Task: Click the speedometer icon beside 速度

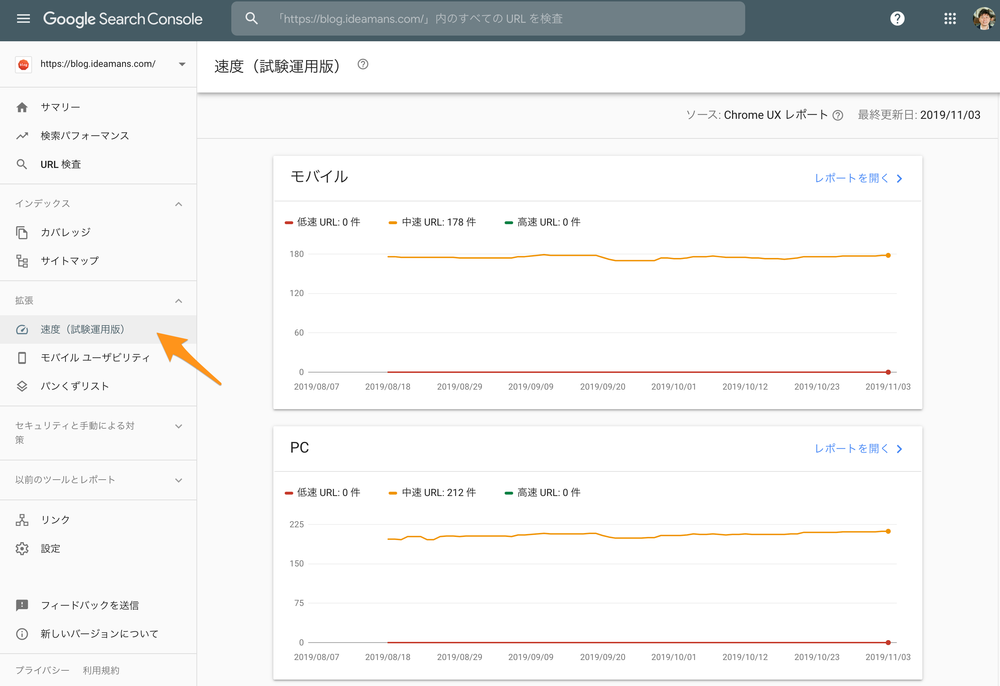Action: point(22,330)
